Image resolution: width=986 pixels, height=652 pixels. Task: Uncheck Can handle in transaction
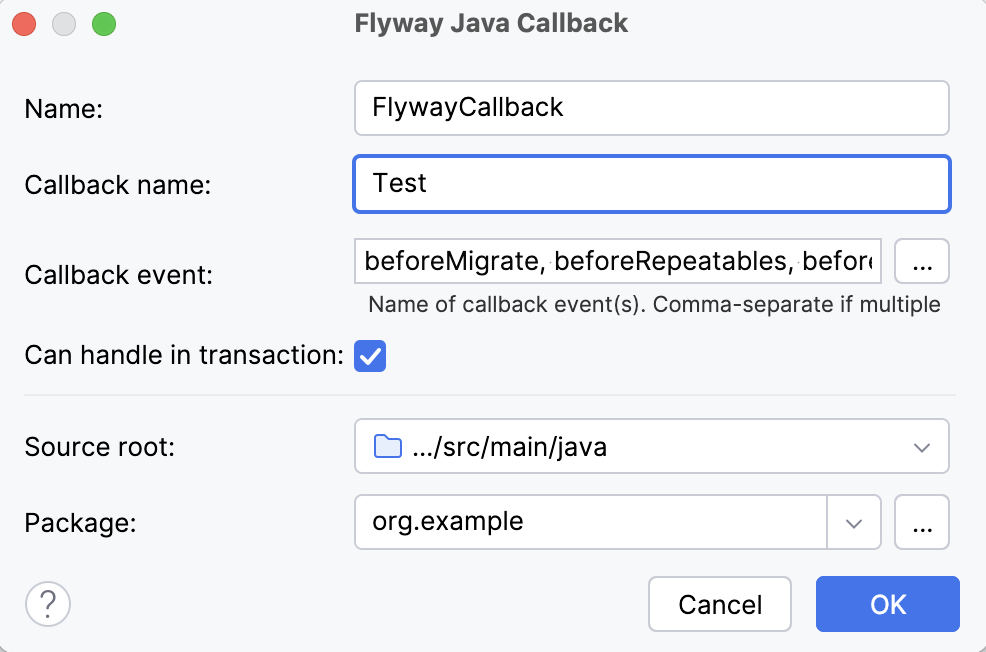(370, 356)
